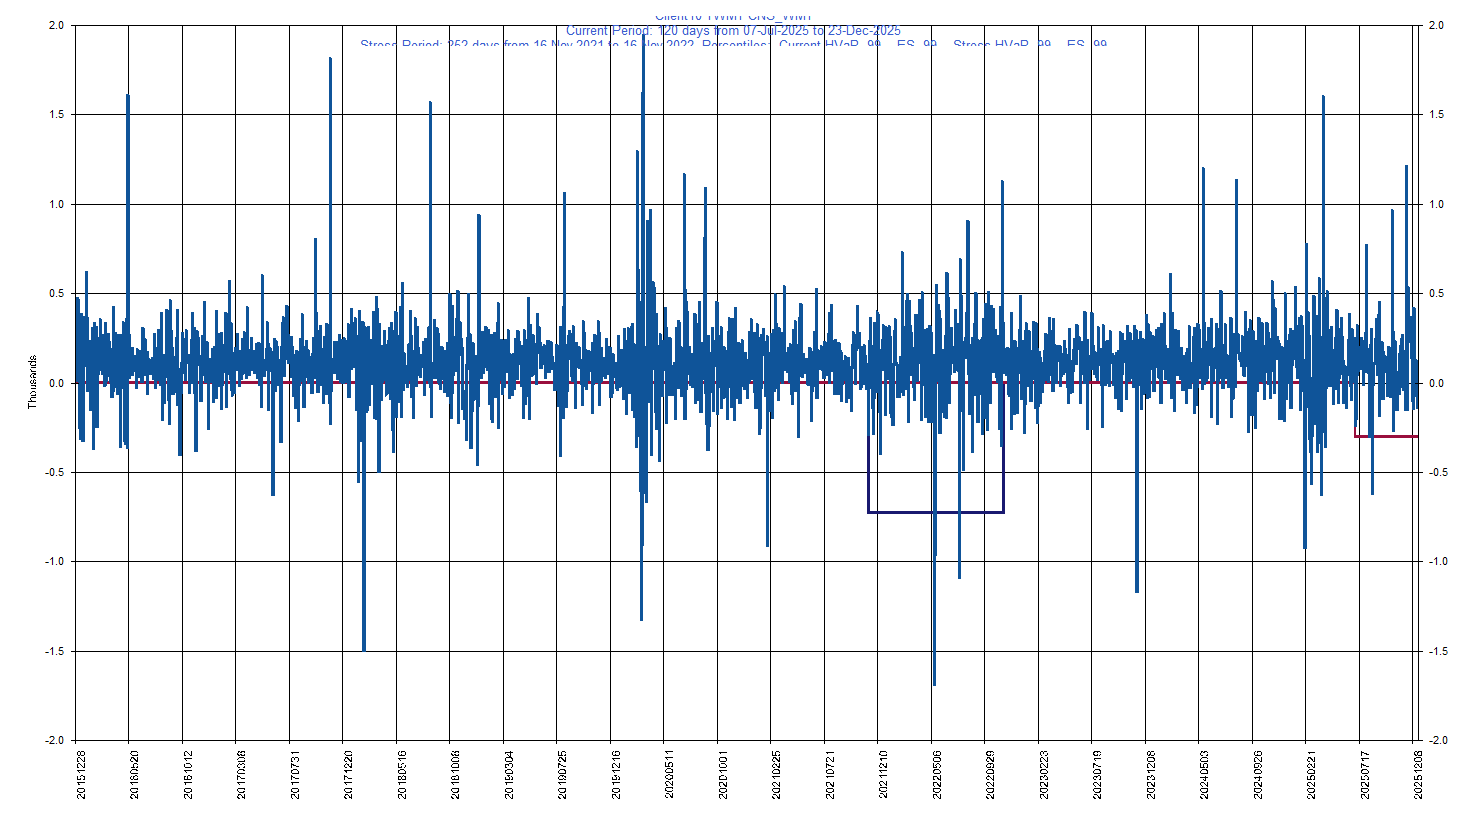Select the 20251208 date axis label

1419,776
